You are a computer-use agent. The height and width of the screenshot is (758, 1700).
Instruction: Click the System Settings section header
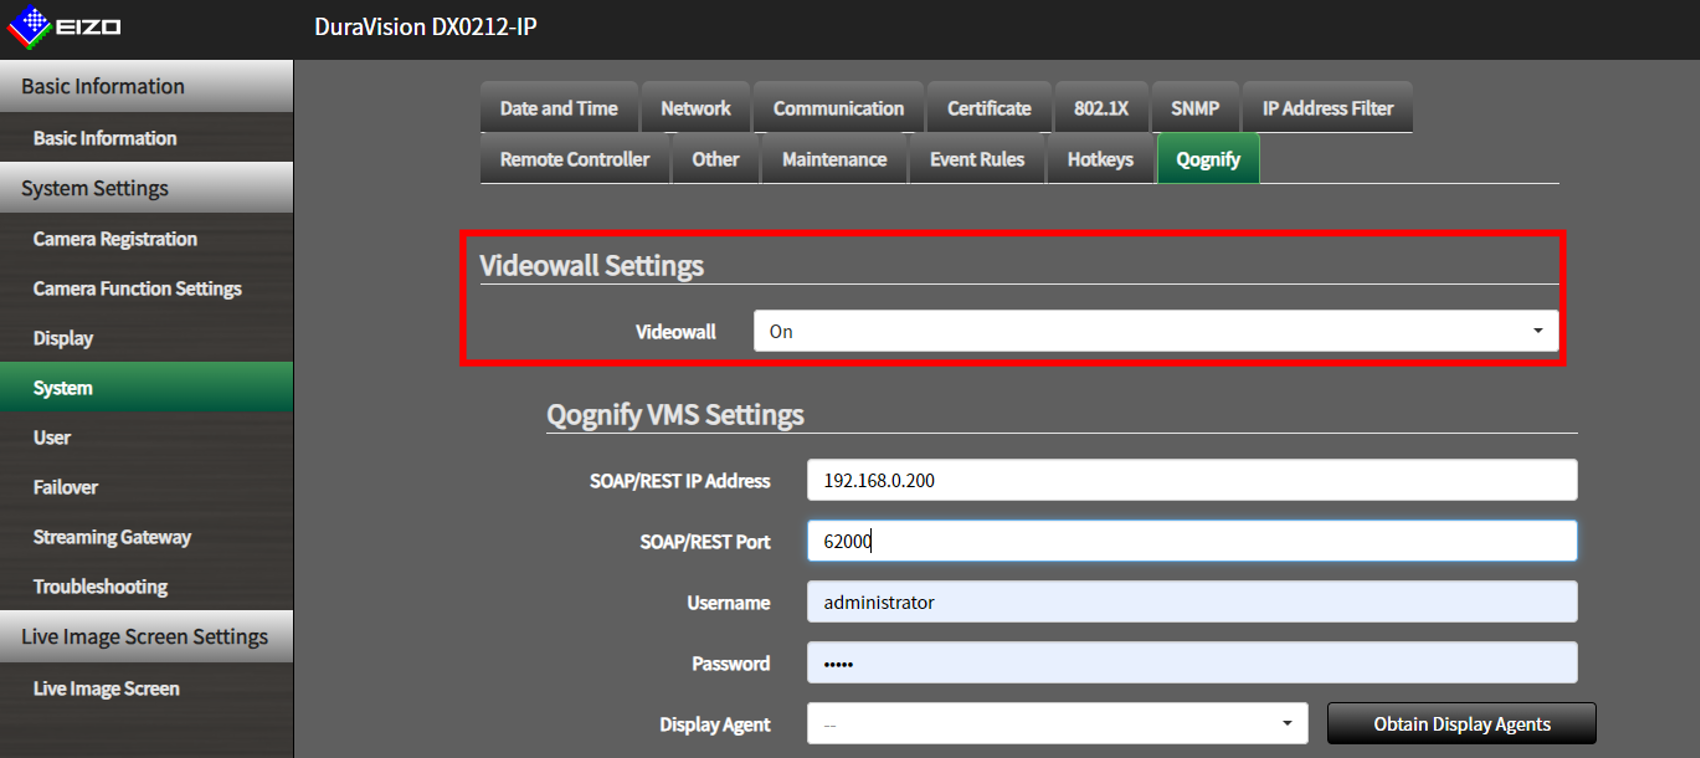(147, 188)
